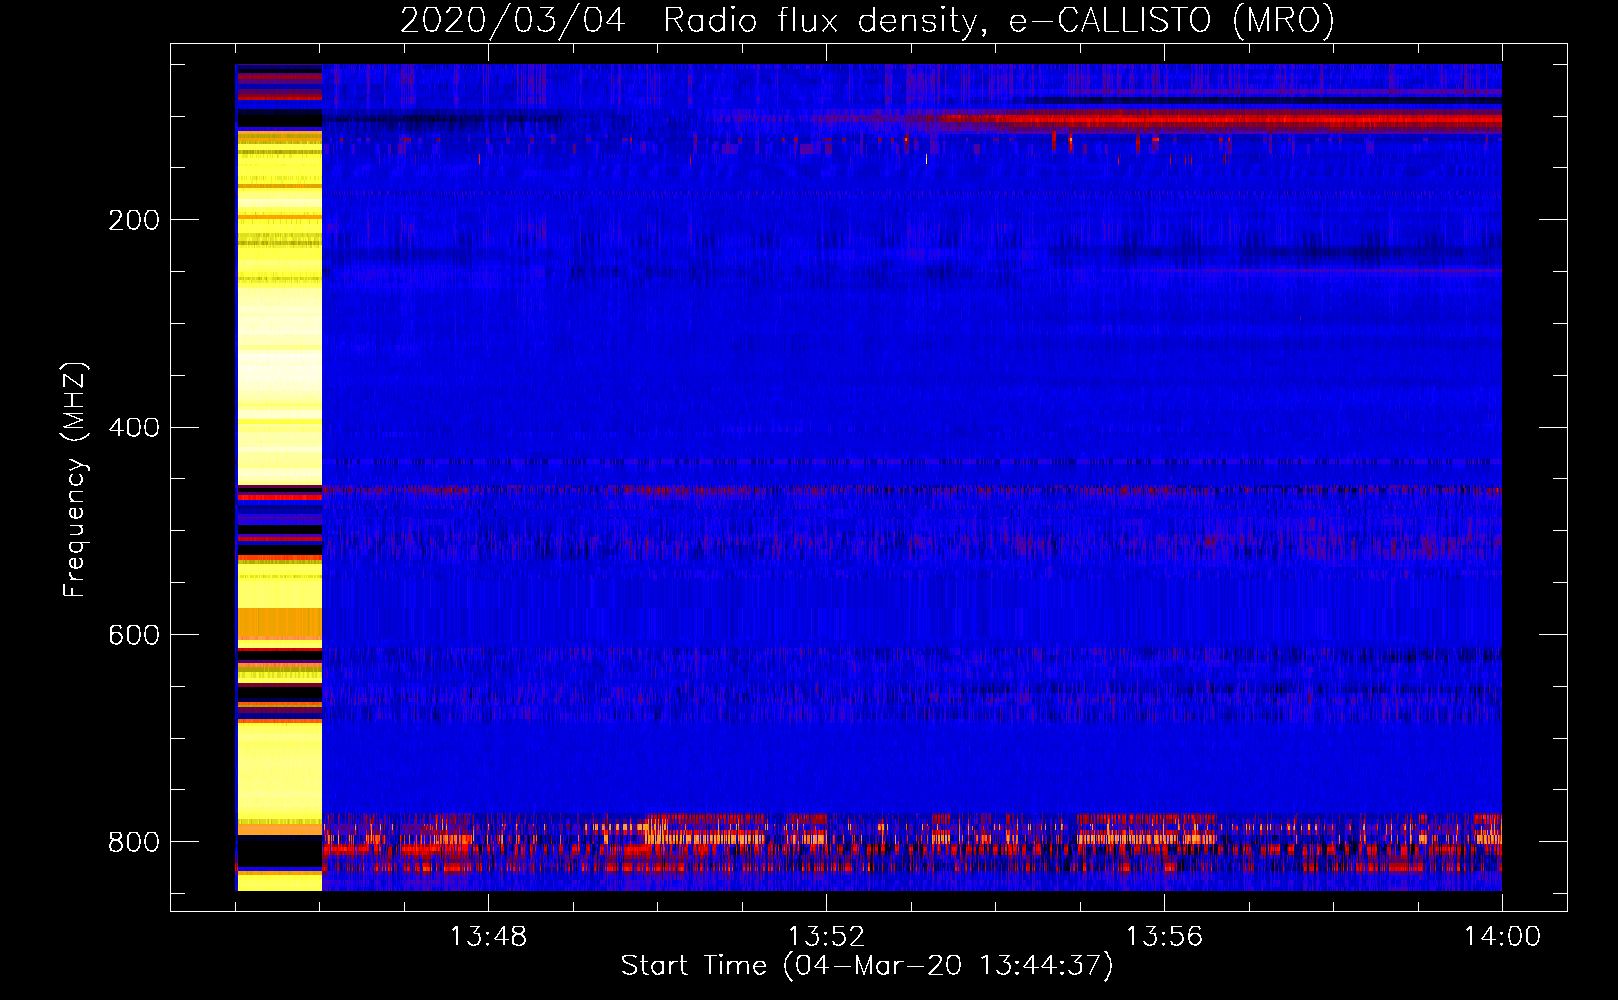Image resolution: width=1618 pixels, height=1000 pixels.
Task: Click the 13:56 time tick label
Action: tap(1164, 937)
